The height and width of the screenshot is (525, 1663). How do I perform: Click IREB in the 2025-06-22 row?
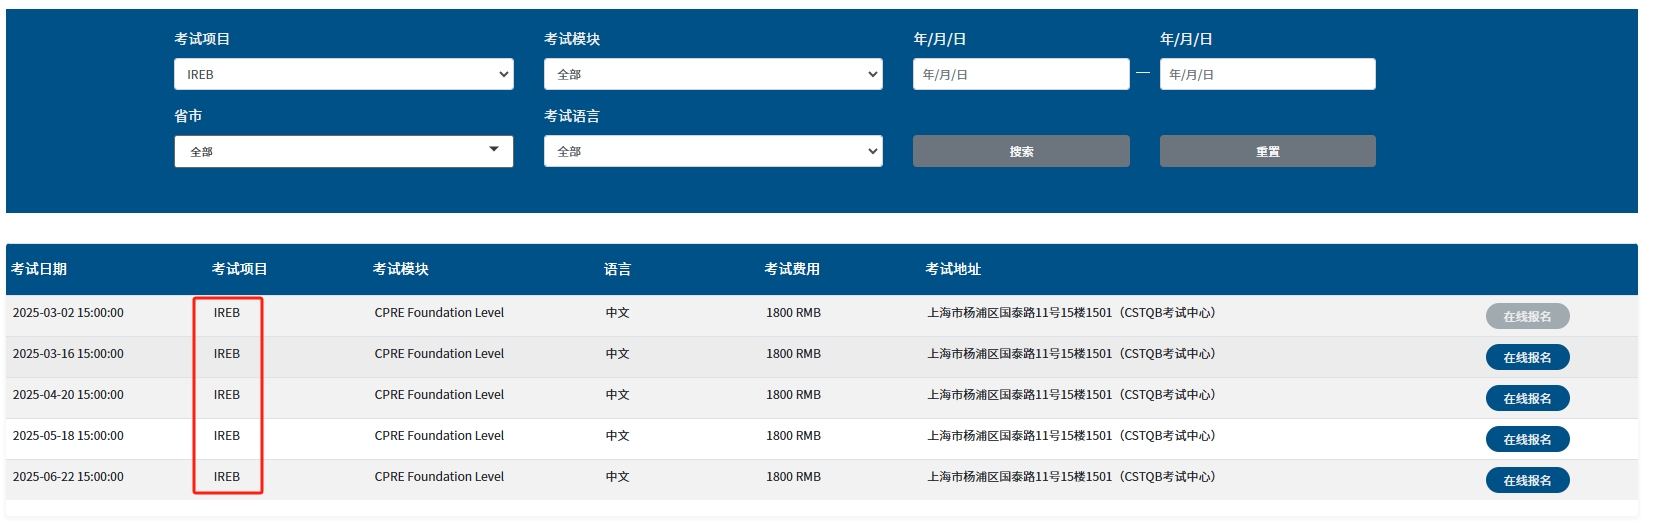[227, 477]
